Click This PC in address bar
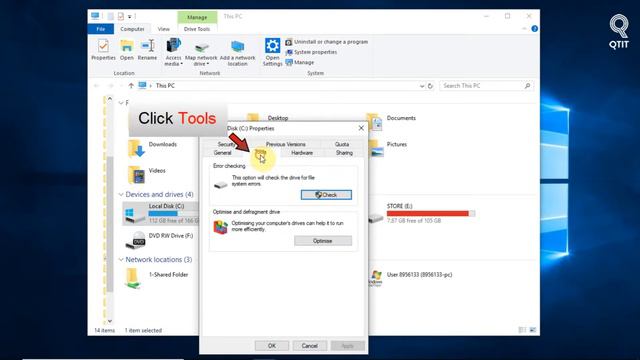 pos(165,86)
